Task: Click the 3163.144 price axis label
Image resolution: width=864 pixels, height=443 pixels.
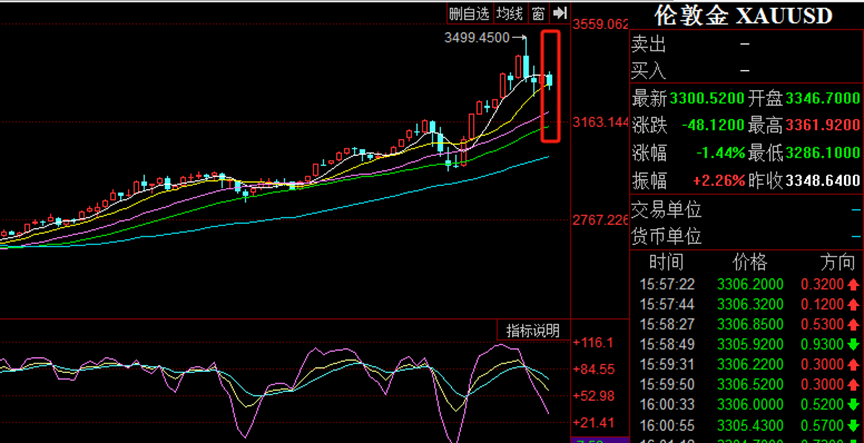Action: coord(601,122)
